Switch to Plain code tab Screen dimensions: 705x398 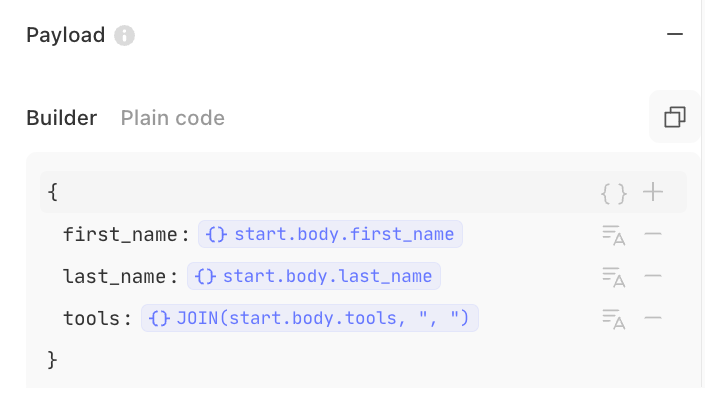coord(173,118)
